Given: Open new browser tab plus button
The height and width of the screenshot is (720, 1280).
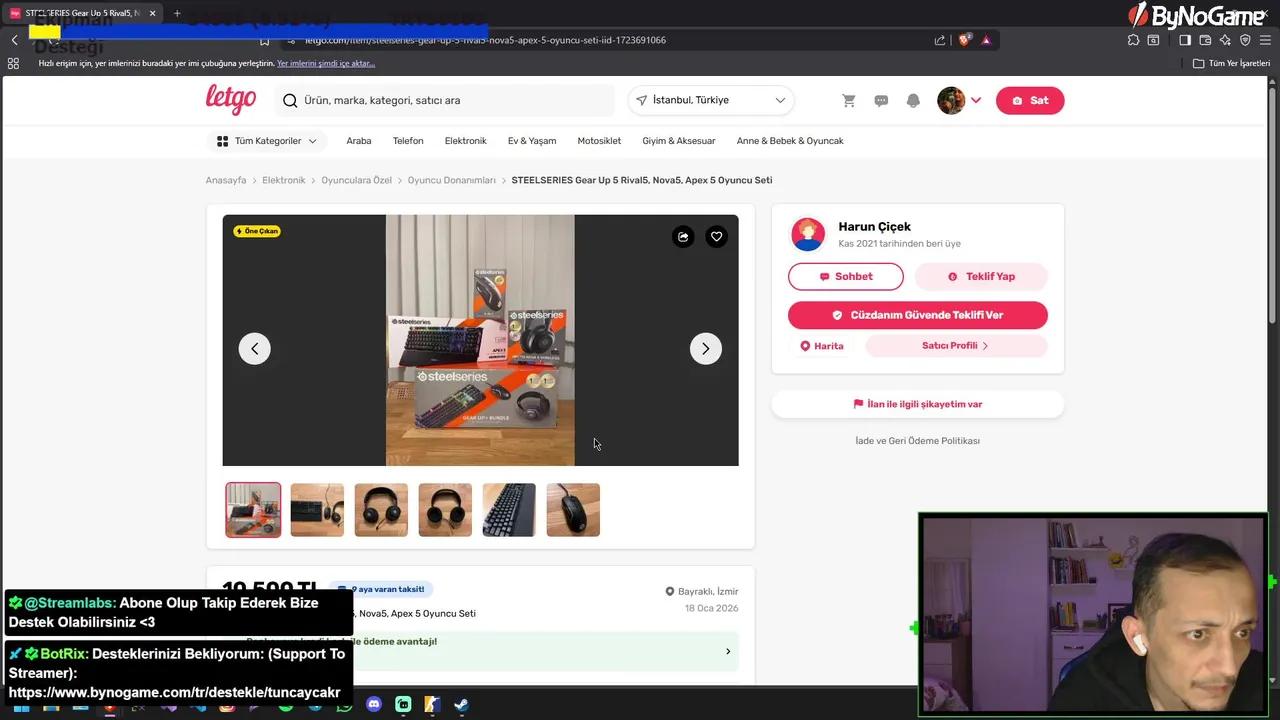Looking at the screenshot, I should click(177, 13).
